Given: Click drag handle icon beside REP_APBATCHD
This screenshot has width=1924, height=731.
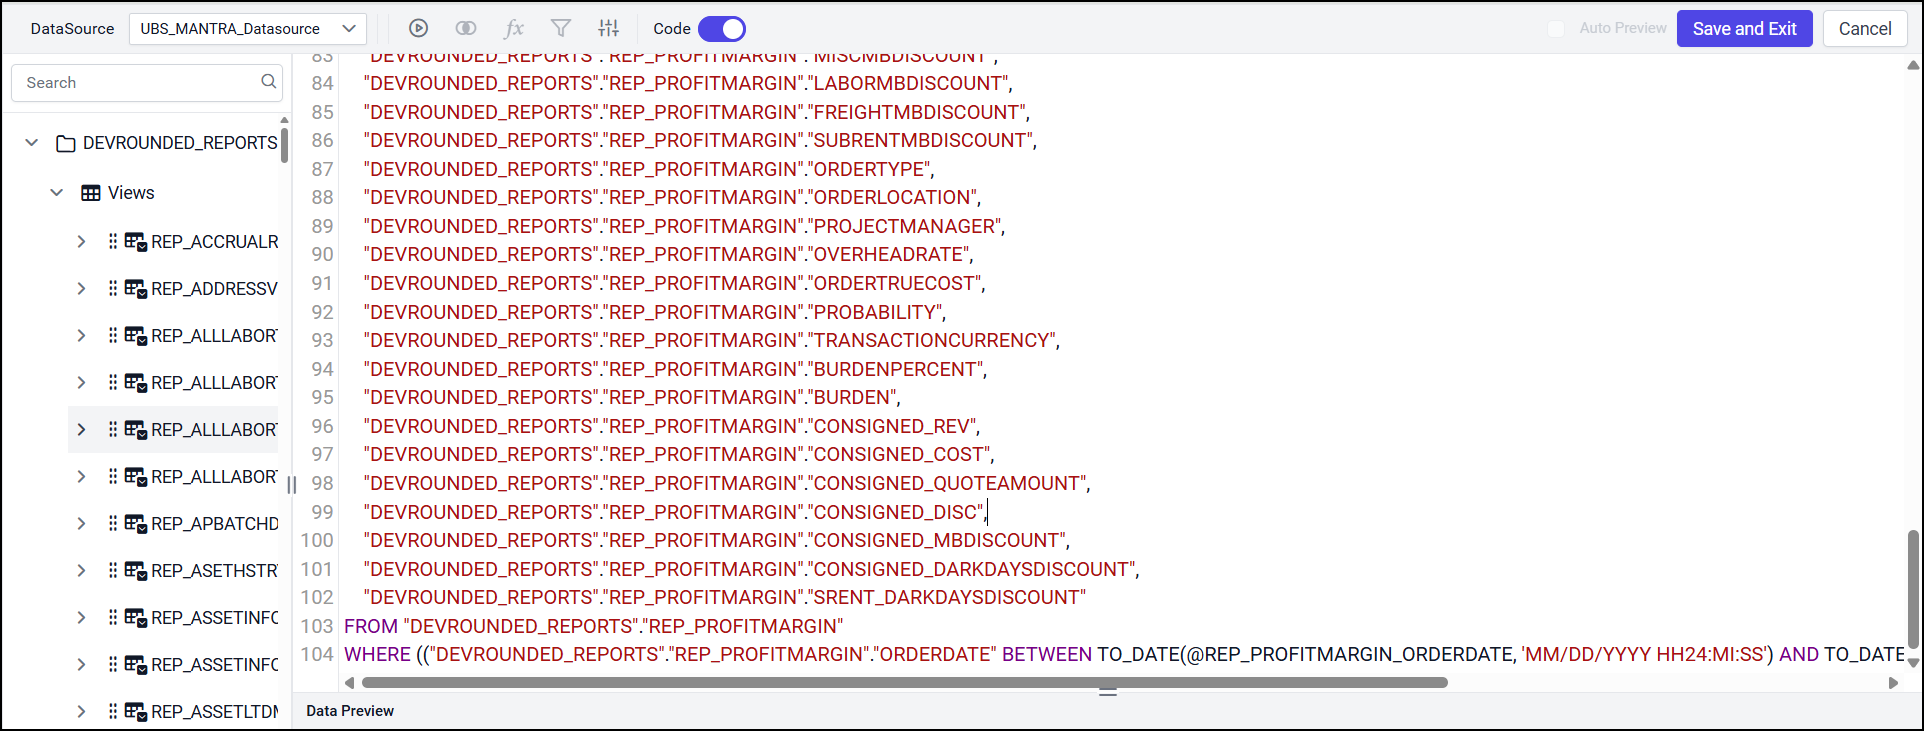Looking at the screenshot, I should (113, 523).
